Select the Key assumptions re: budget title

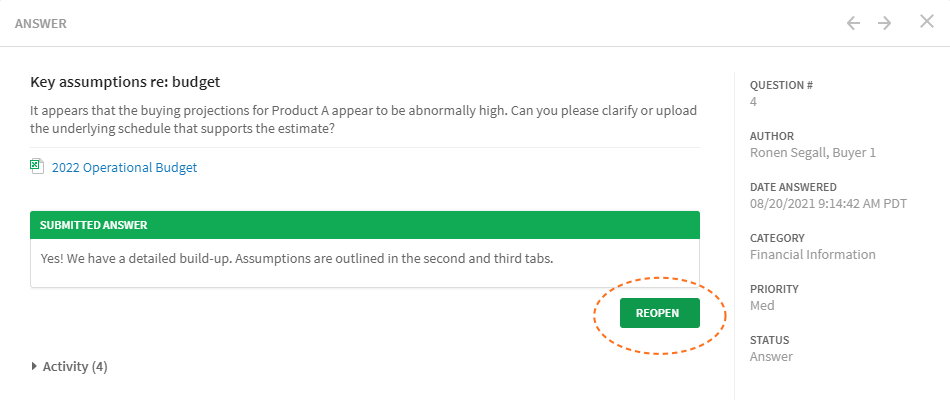pyautogui.click(x=125, y=82)
